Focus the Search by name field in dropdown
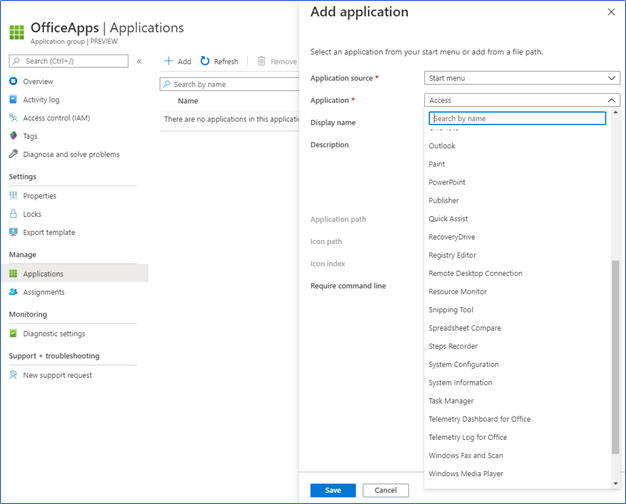626x504 pixels. 517,118
